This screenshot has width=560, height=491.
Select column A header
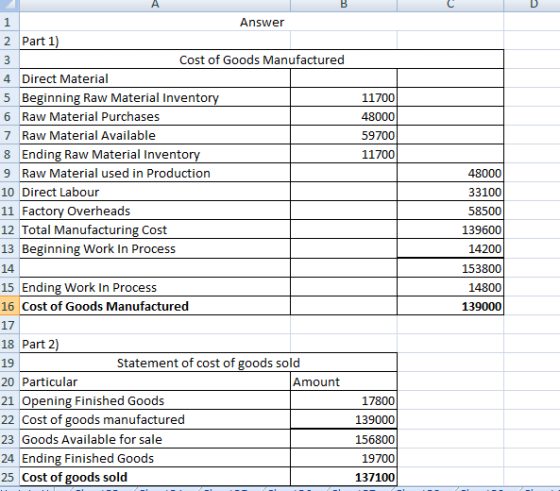155,5
